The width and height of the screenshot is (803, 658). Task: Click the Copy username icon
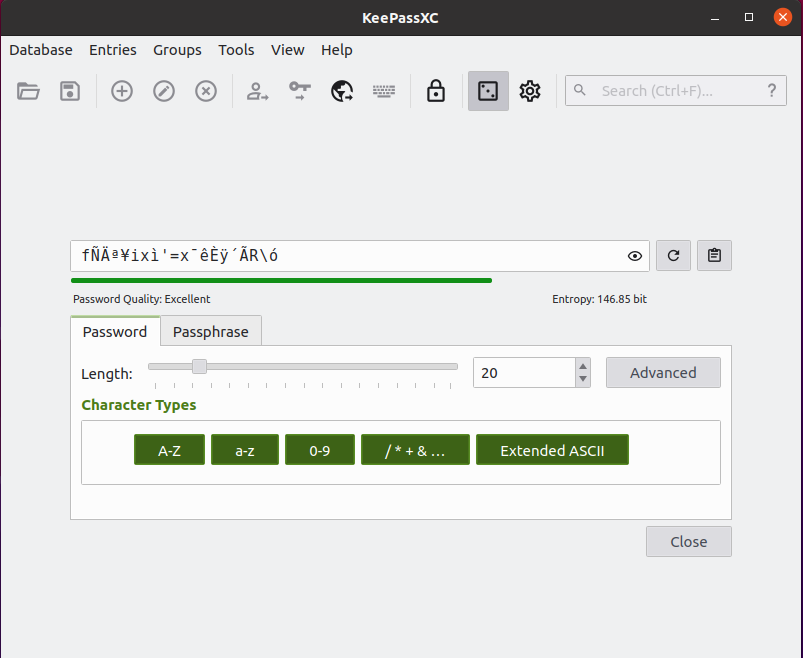[x=258, y=91]
